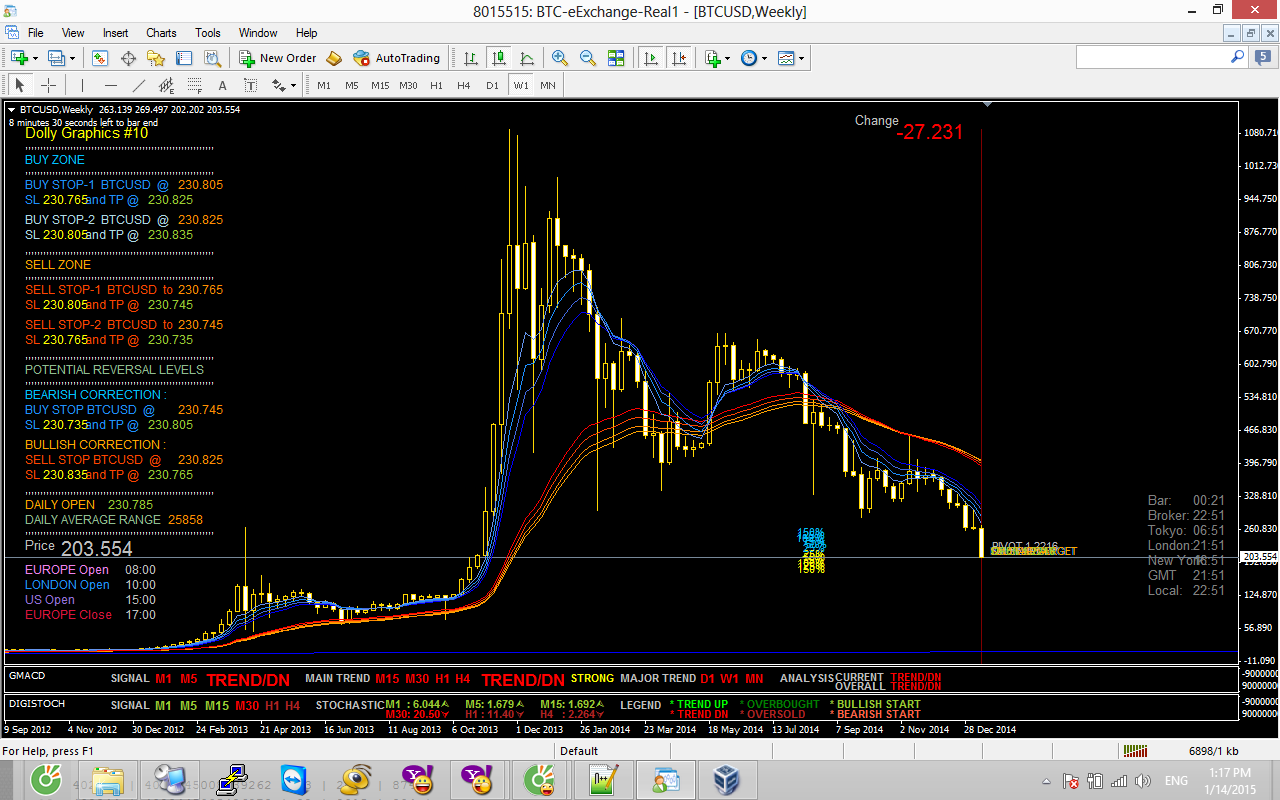Expand the Profiles dropdown arrow
This screenshot has height=800, width=1280.
[x=70, y=58]
